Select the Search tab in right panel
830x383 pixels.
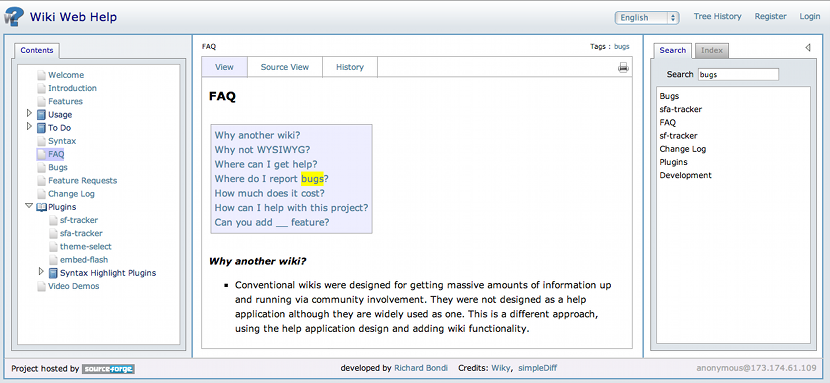pyautogui.click(x=673, y=50)
